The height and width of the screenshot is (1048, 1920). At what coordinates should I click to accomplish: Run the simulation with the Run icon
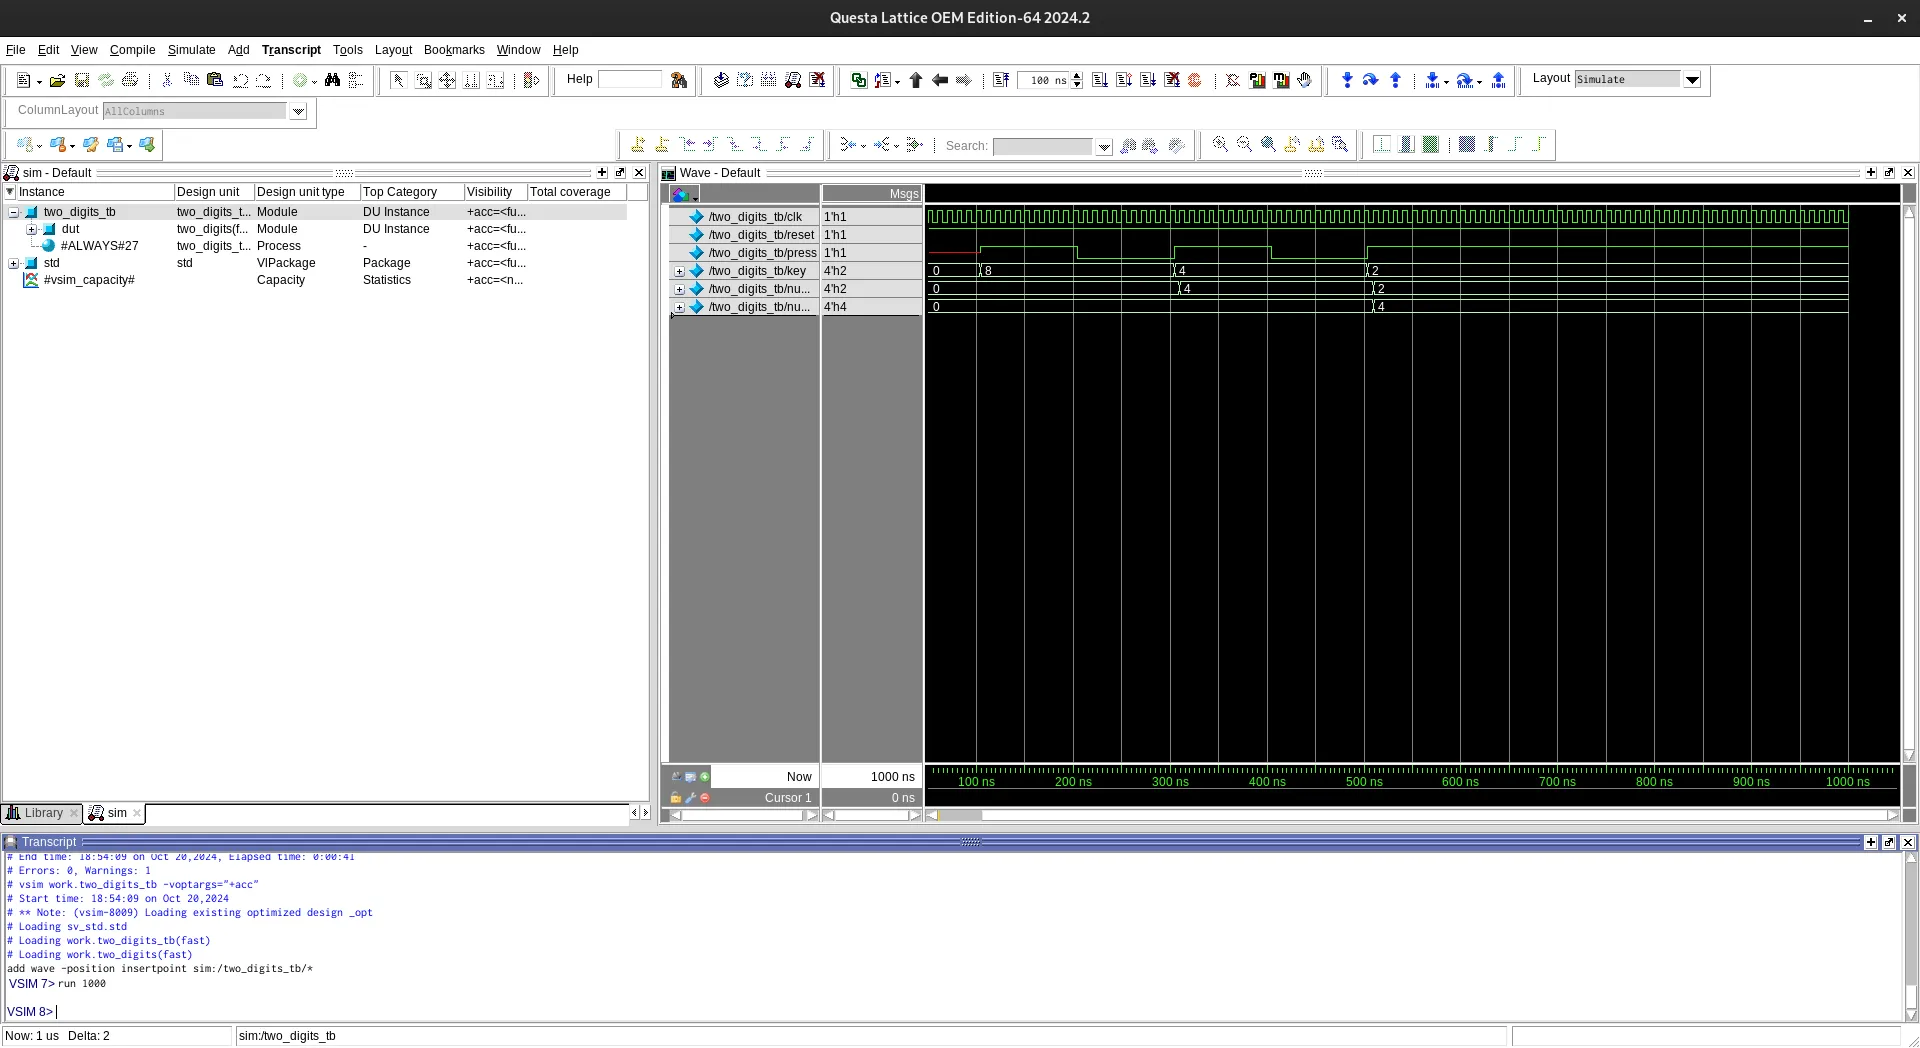[x=1100, y=80]
